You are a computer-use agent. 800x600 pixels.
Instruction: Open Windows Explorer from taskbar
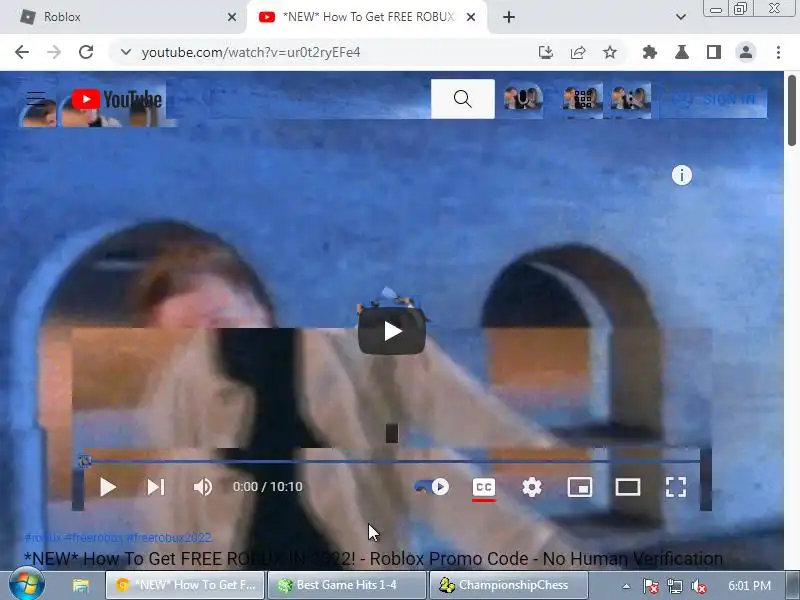[x=81, y=585]
